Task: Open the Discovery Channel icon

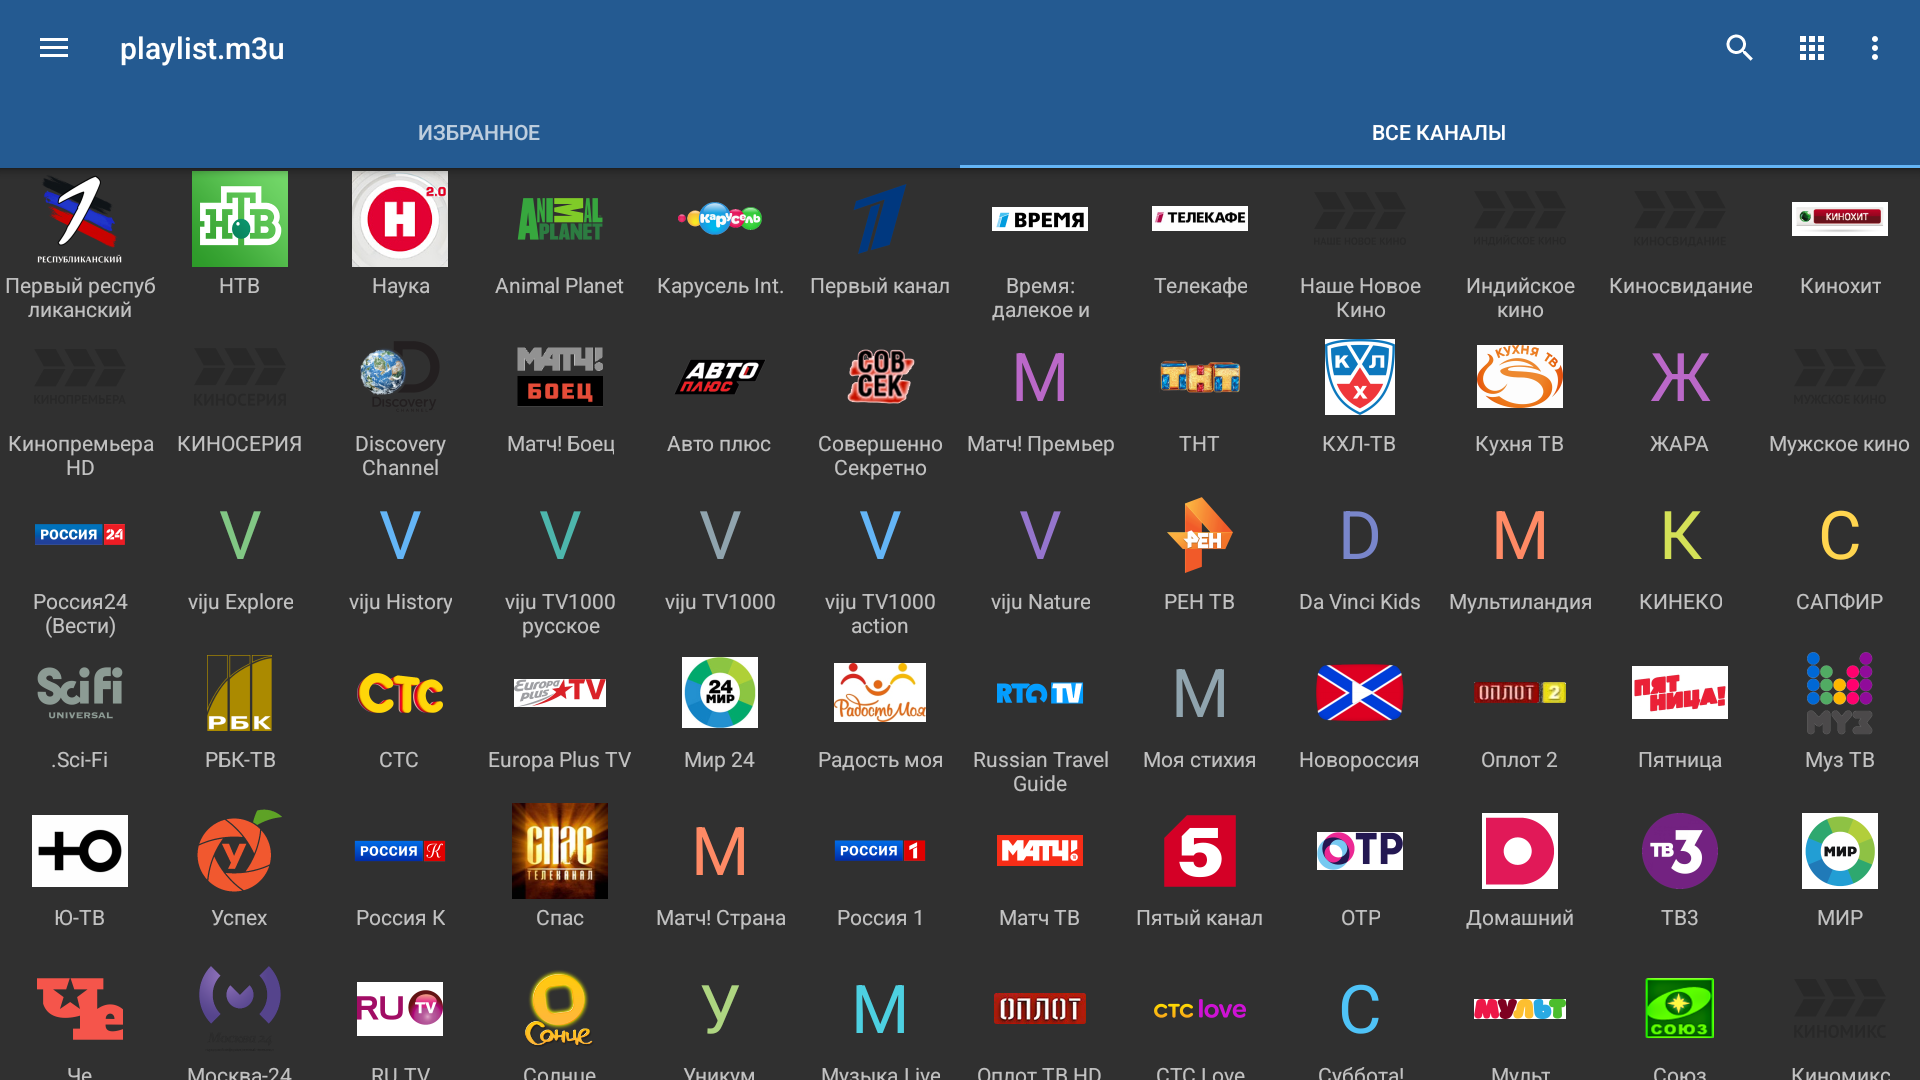Action: pos(400,377)
